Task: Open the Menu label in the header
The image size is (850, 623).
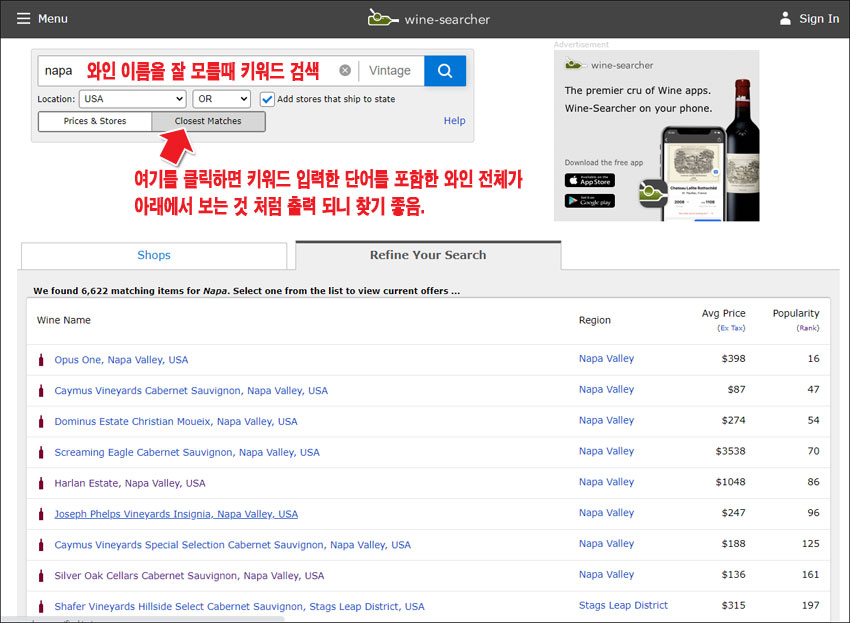Action: (53, 19)
